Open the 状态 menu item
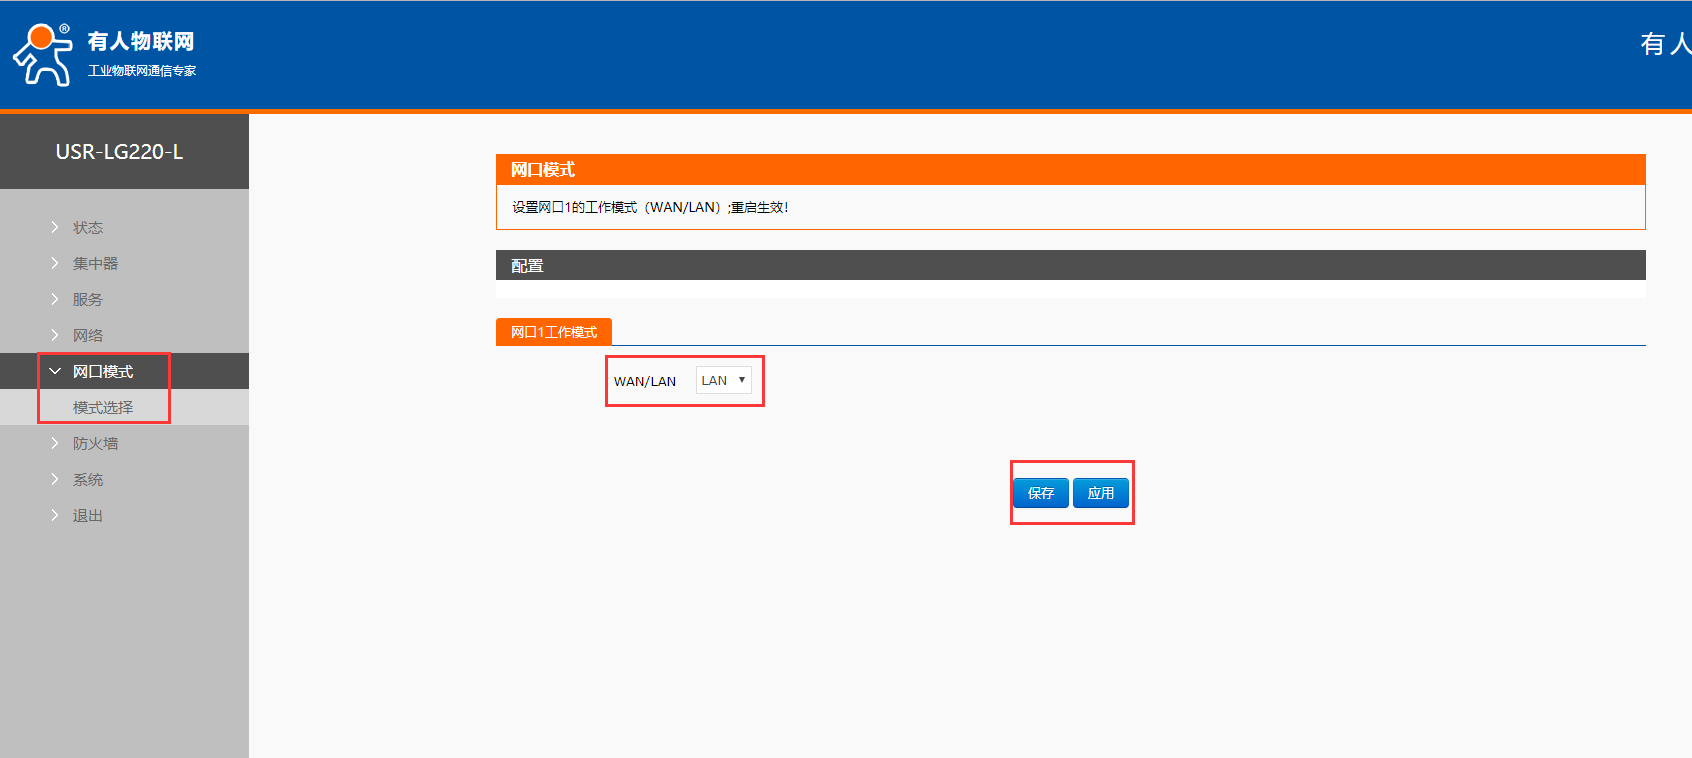The image size is (1692, 758). [88, 228]
